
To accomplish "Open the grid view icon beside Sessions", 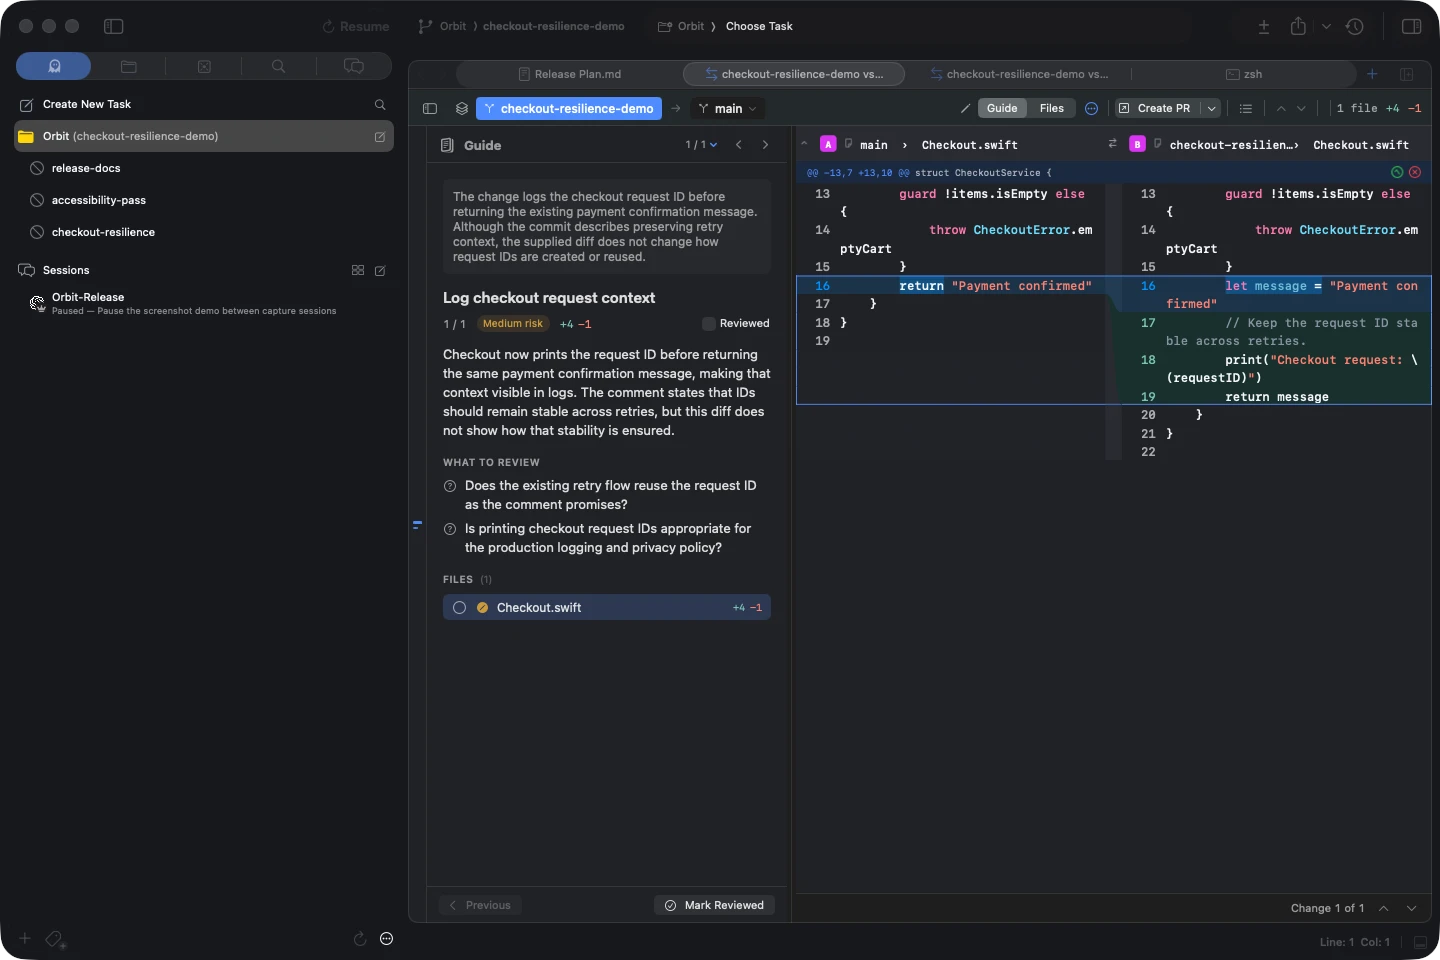I will [358, 270].
